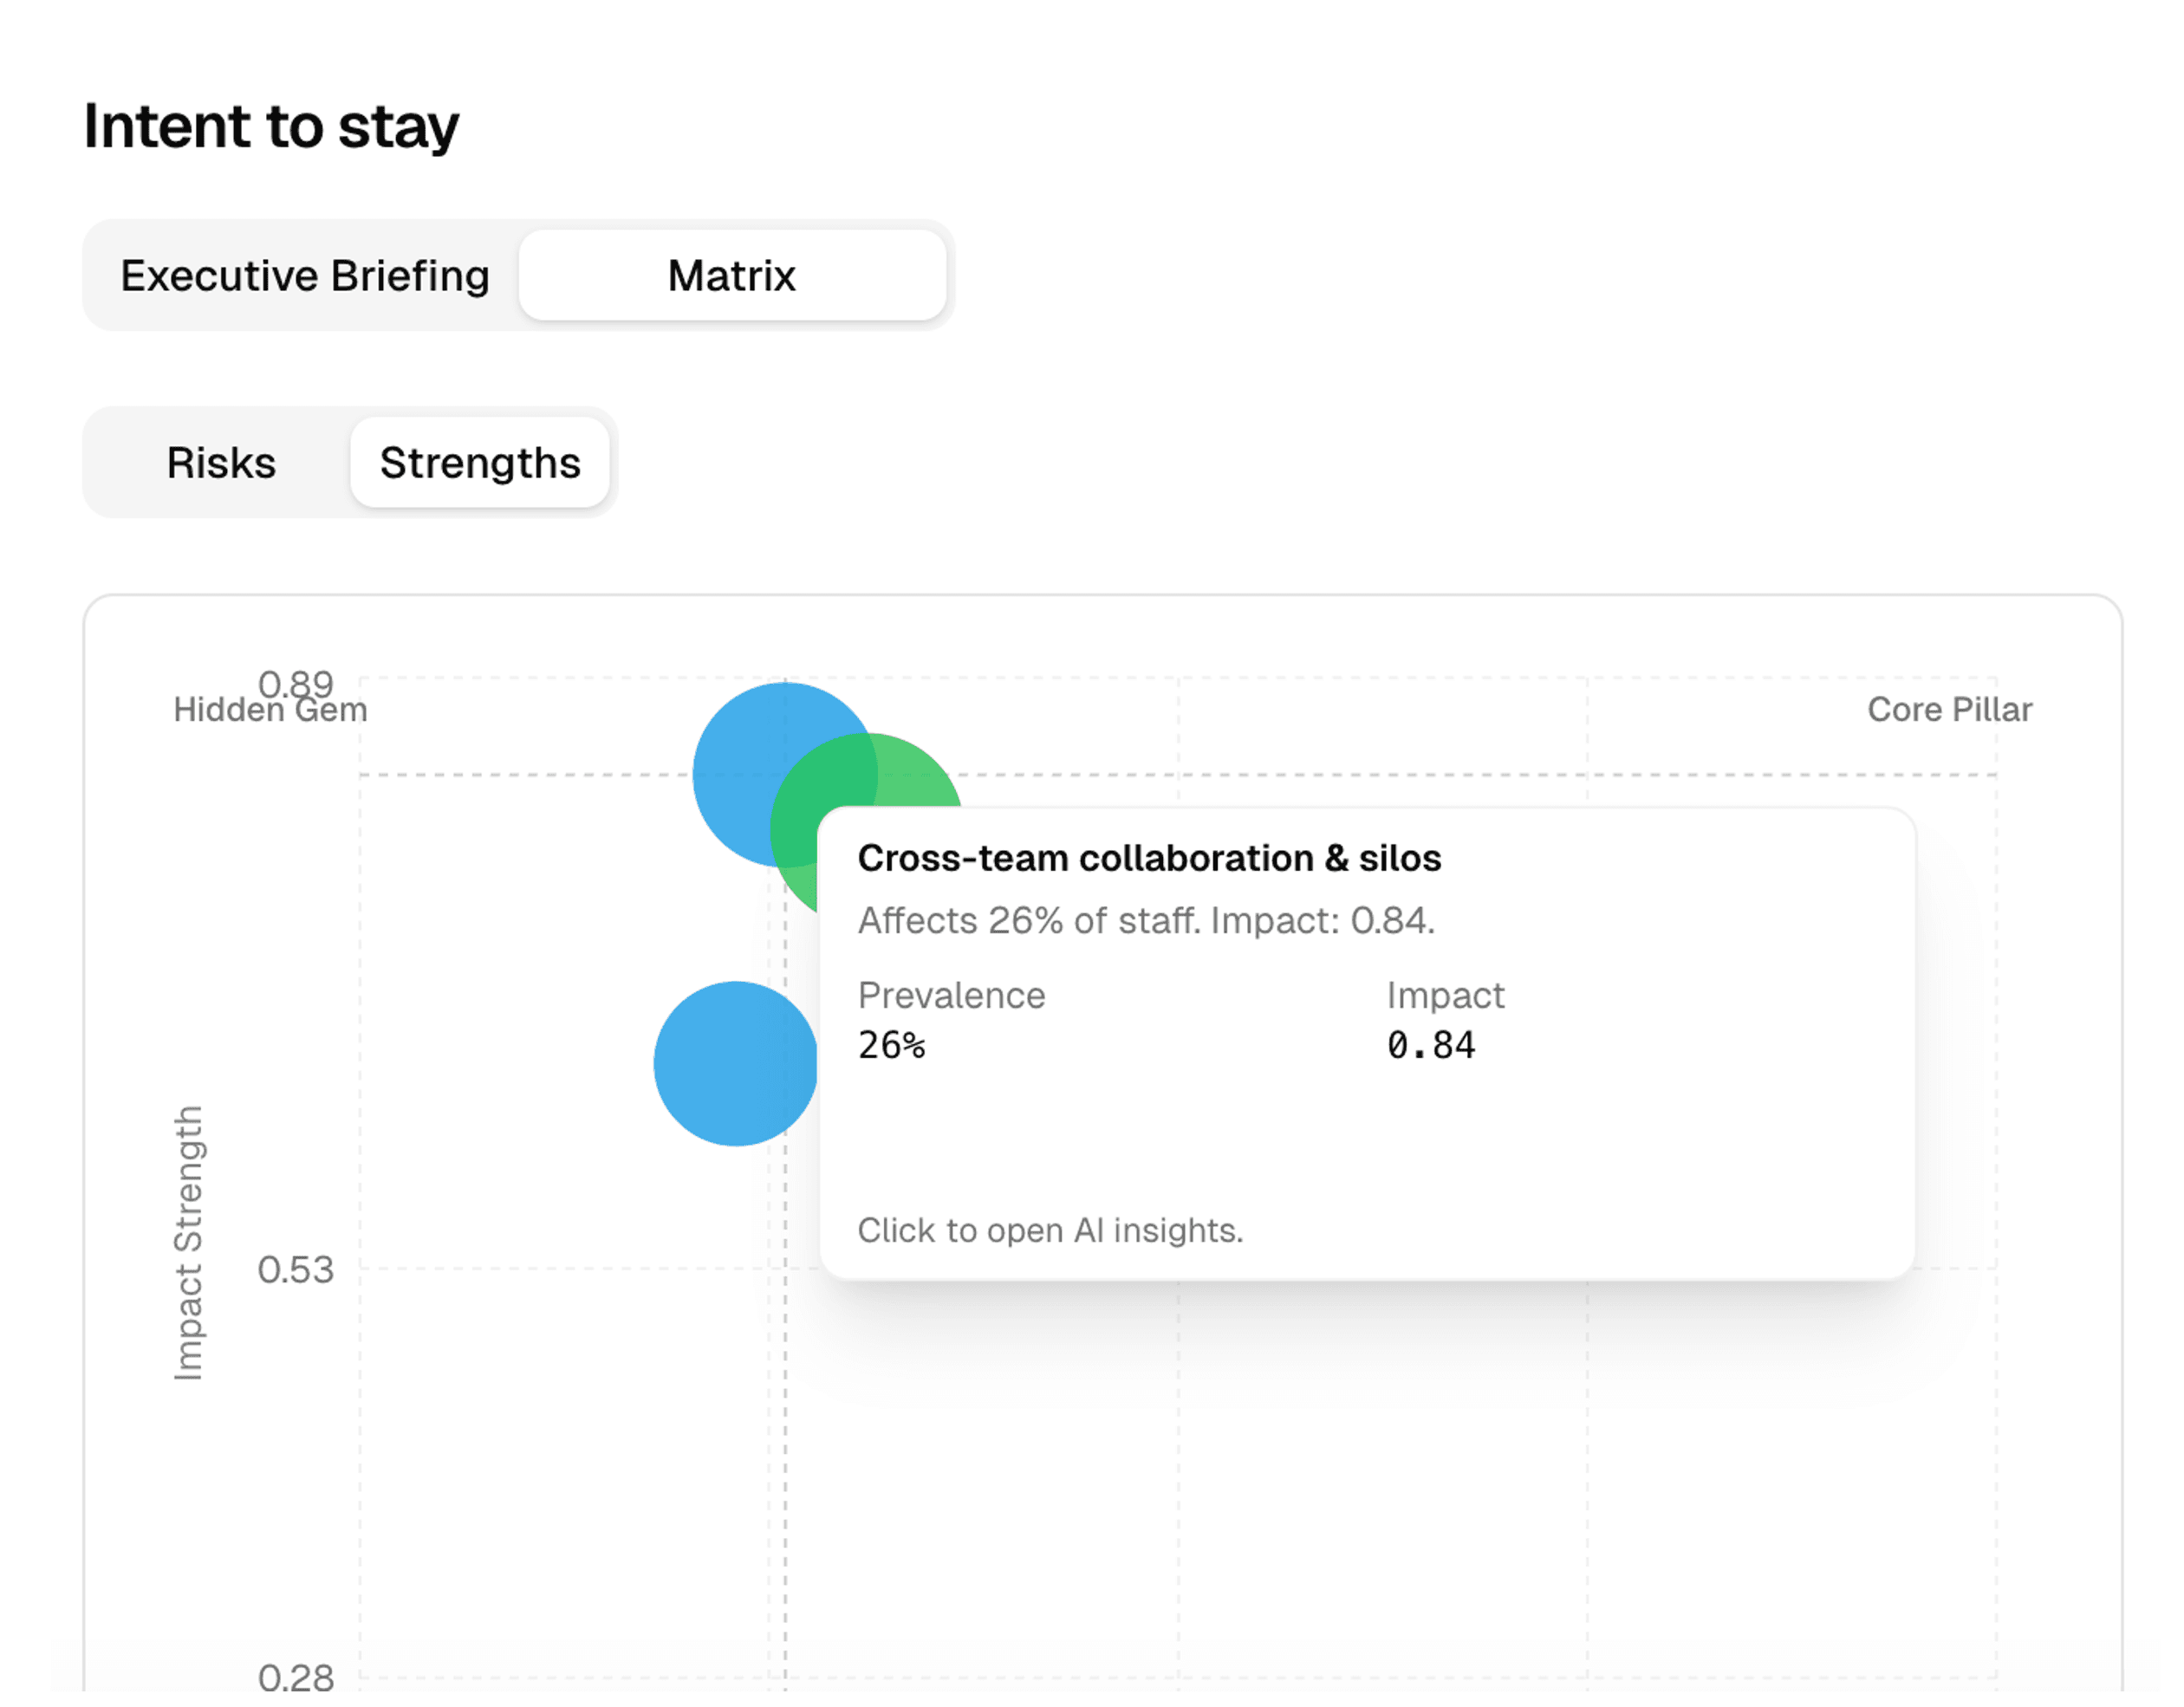Click the Intent to stay heading

[x=271, y=126]
